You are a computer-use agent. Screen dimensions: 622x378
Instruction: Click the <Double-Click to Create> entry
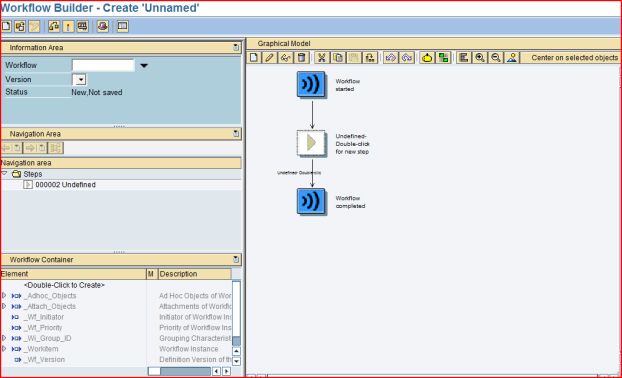(64, 285)
